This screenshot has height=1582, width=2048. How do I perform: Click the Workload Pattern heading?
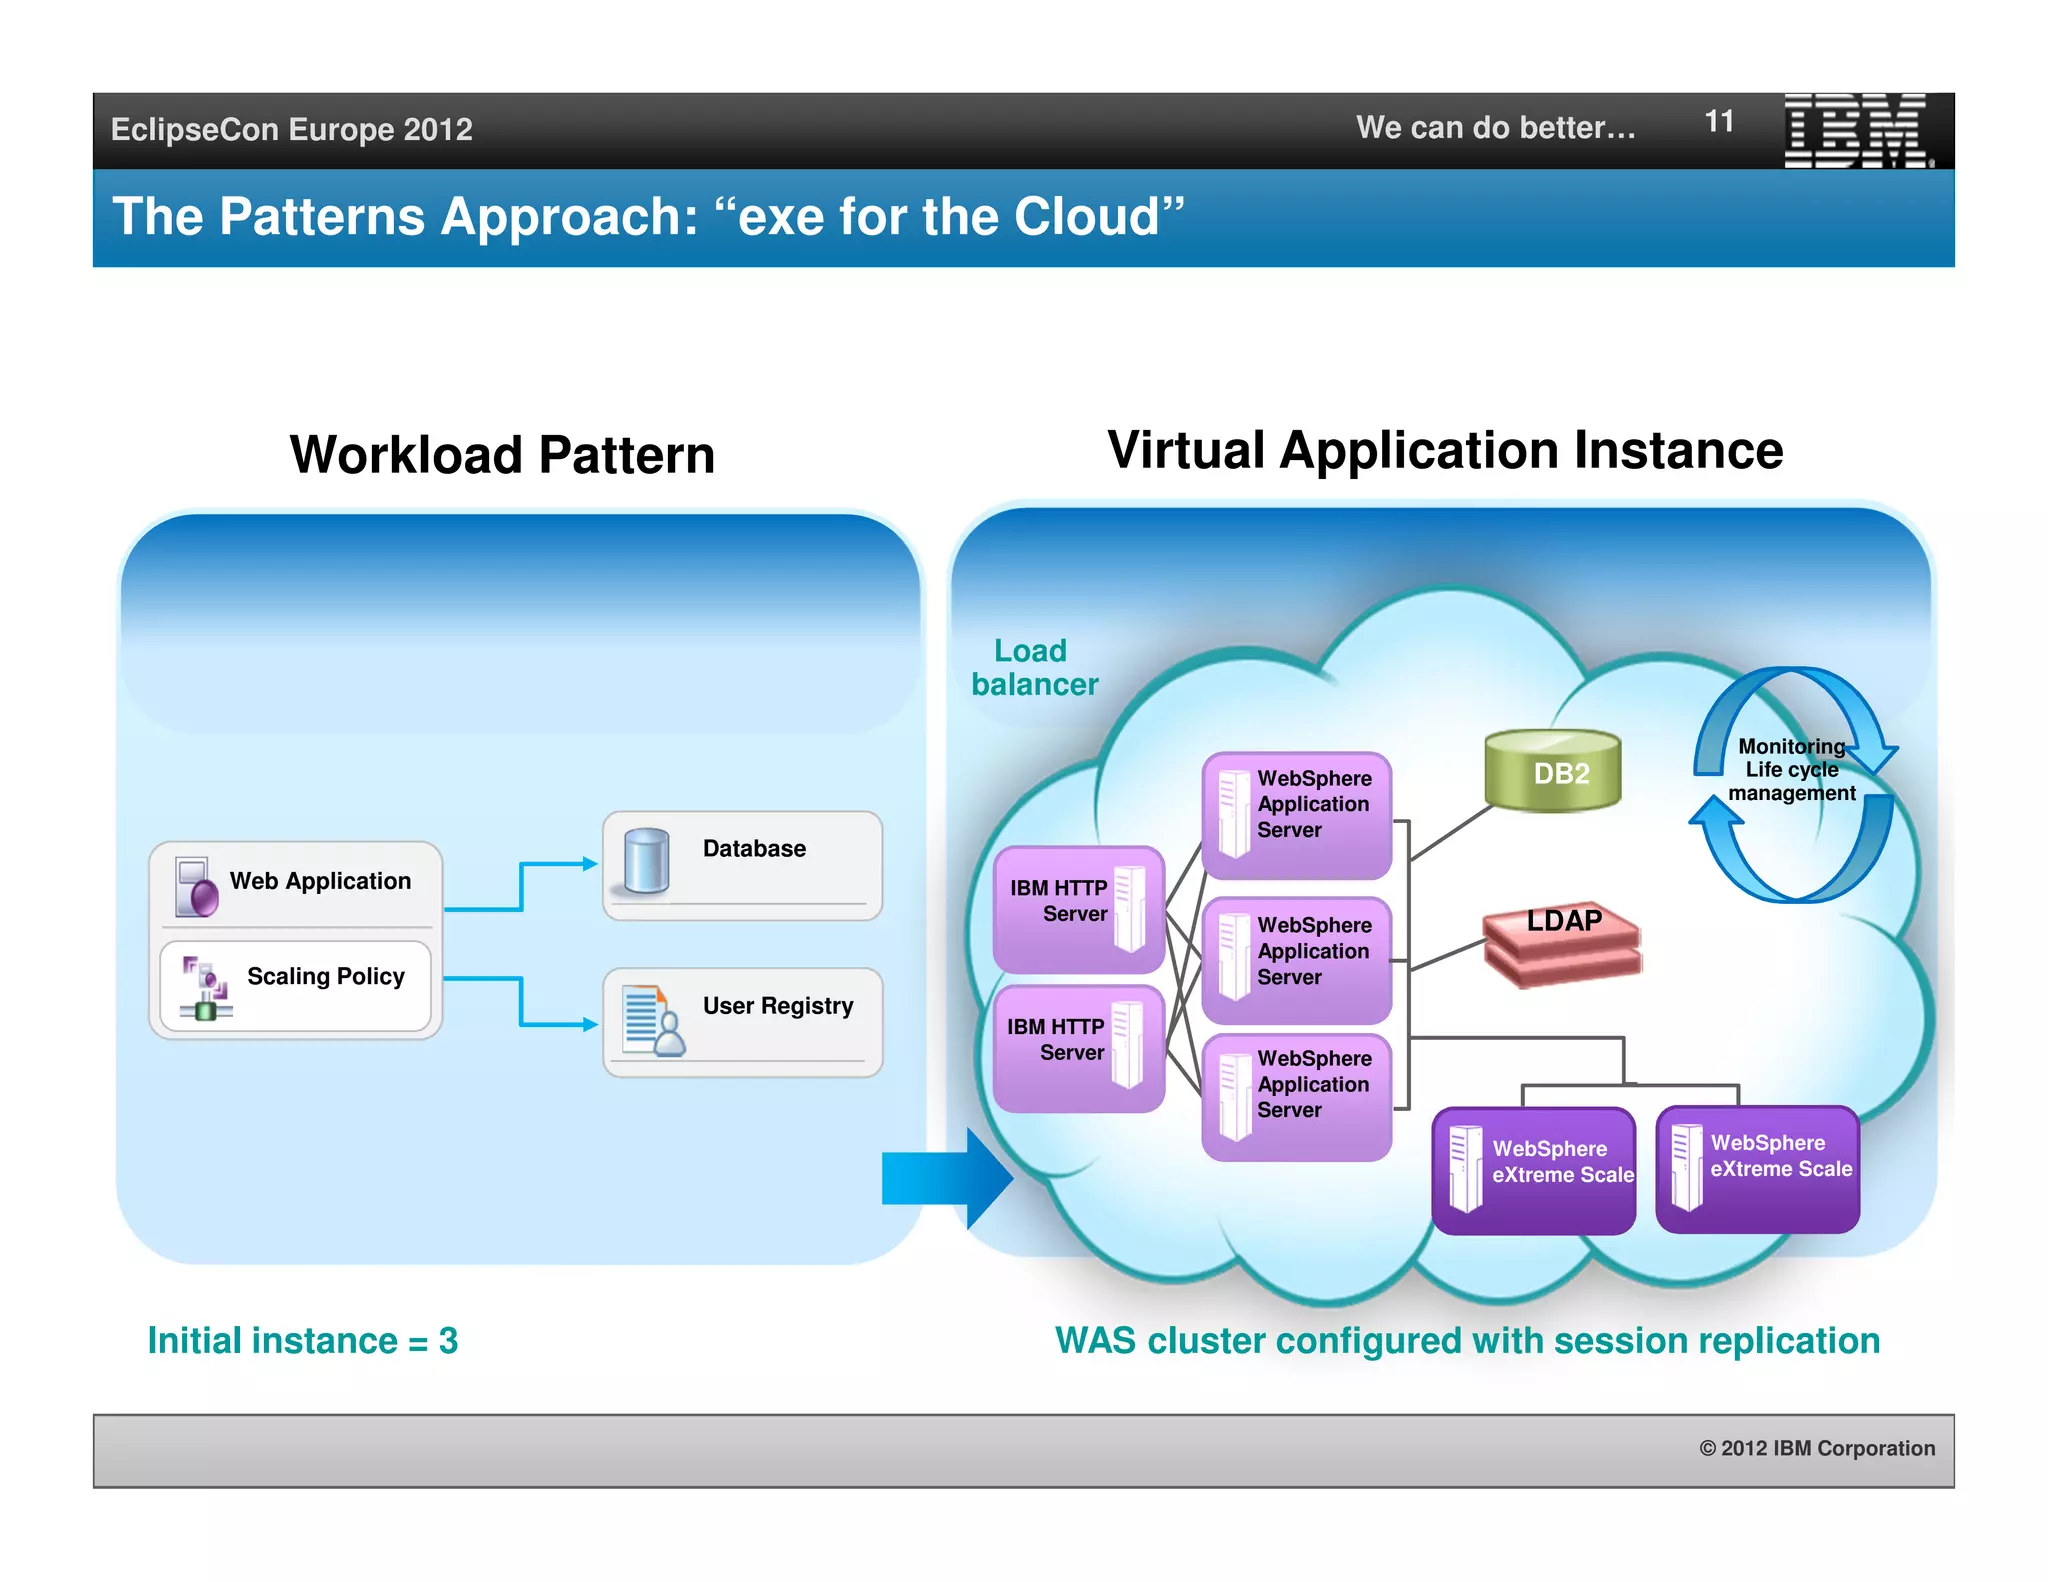tap(502, 455)
